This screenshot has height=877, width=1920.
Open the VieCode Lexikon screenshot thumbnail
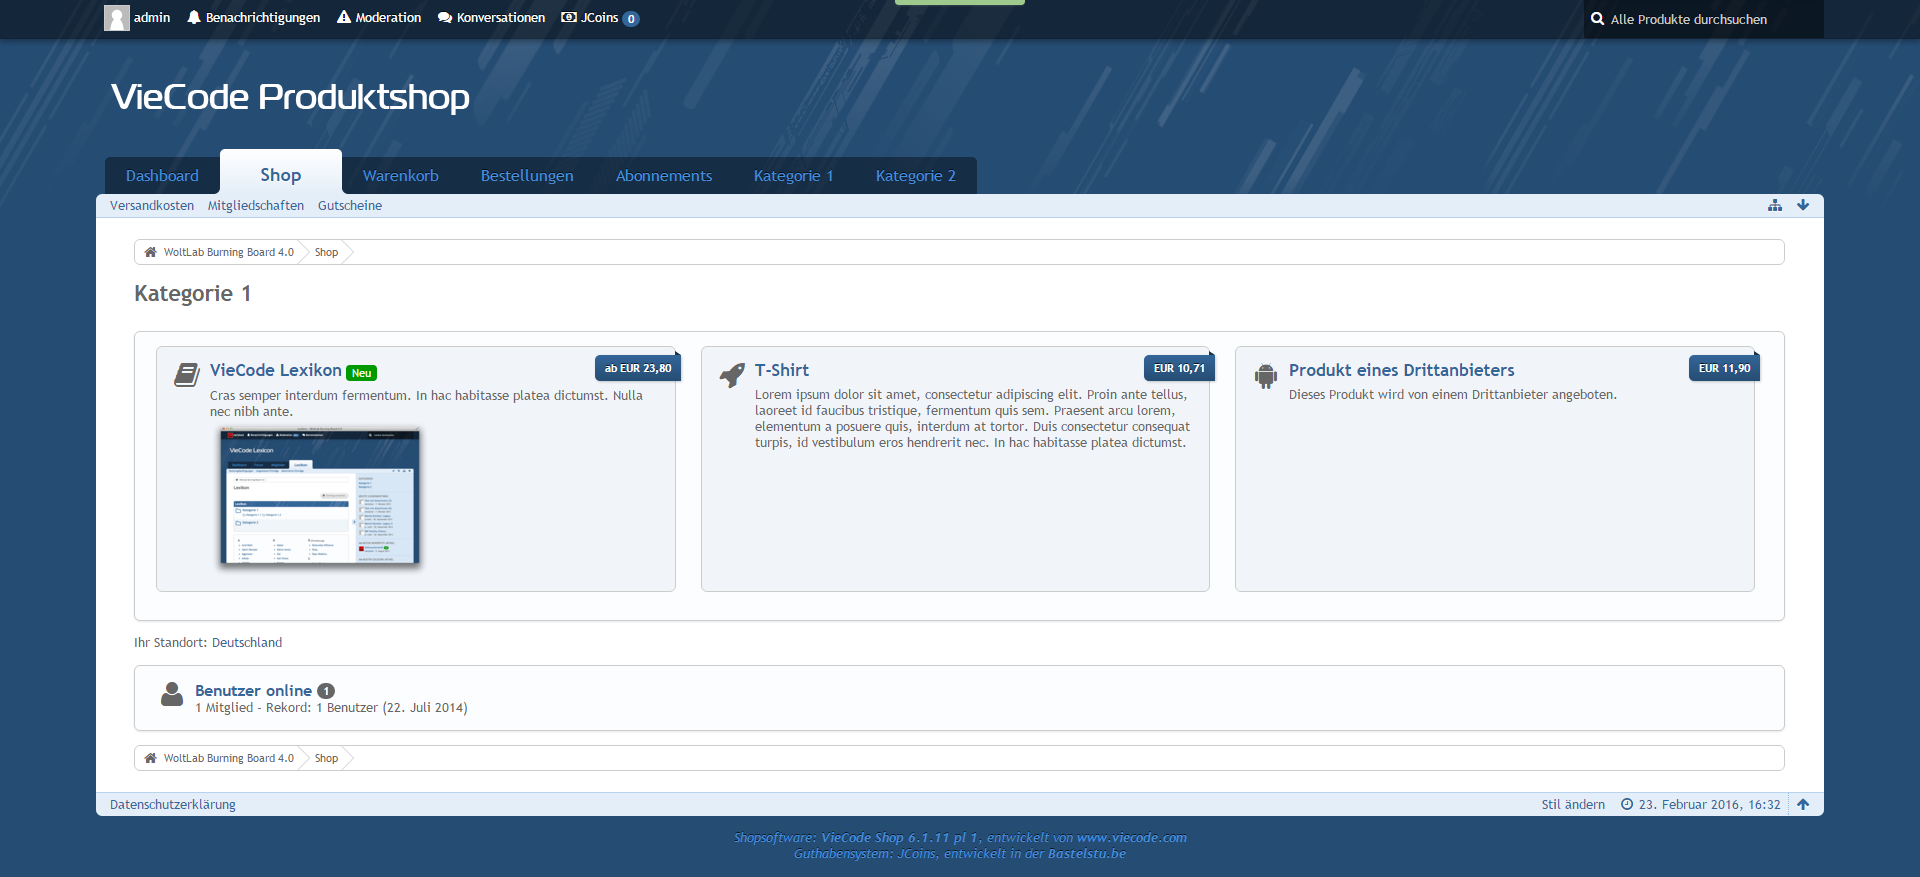[x=320, y=496]
